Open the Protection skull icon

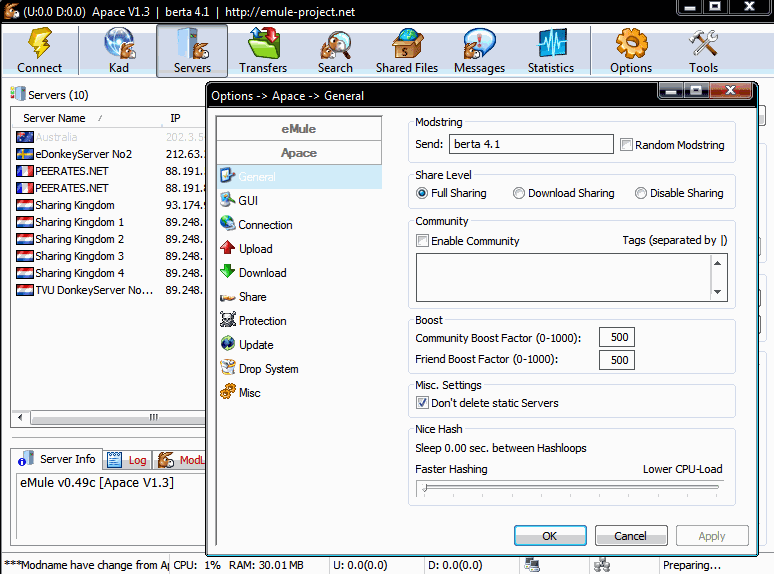tap(227, 320)
